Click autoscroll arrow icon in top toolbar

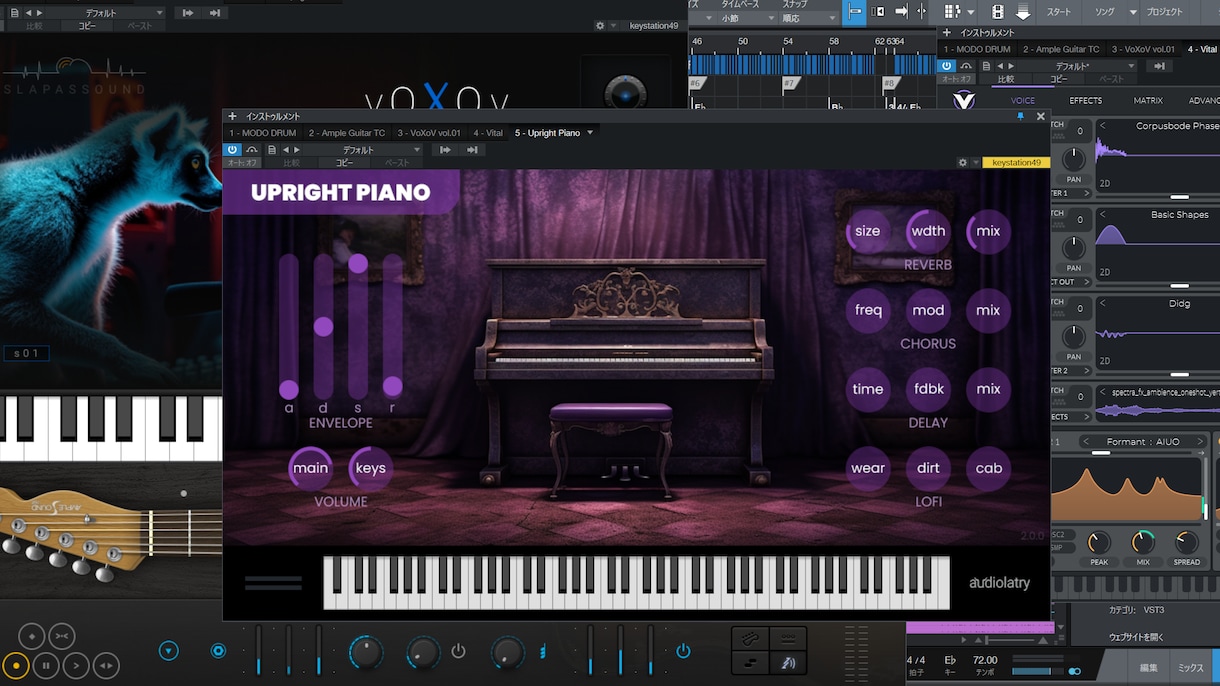pos(901,12)
